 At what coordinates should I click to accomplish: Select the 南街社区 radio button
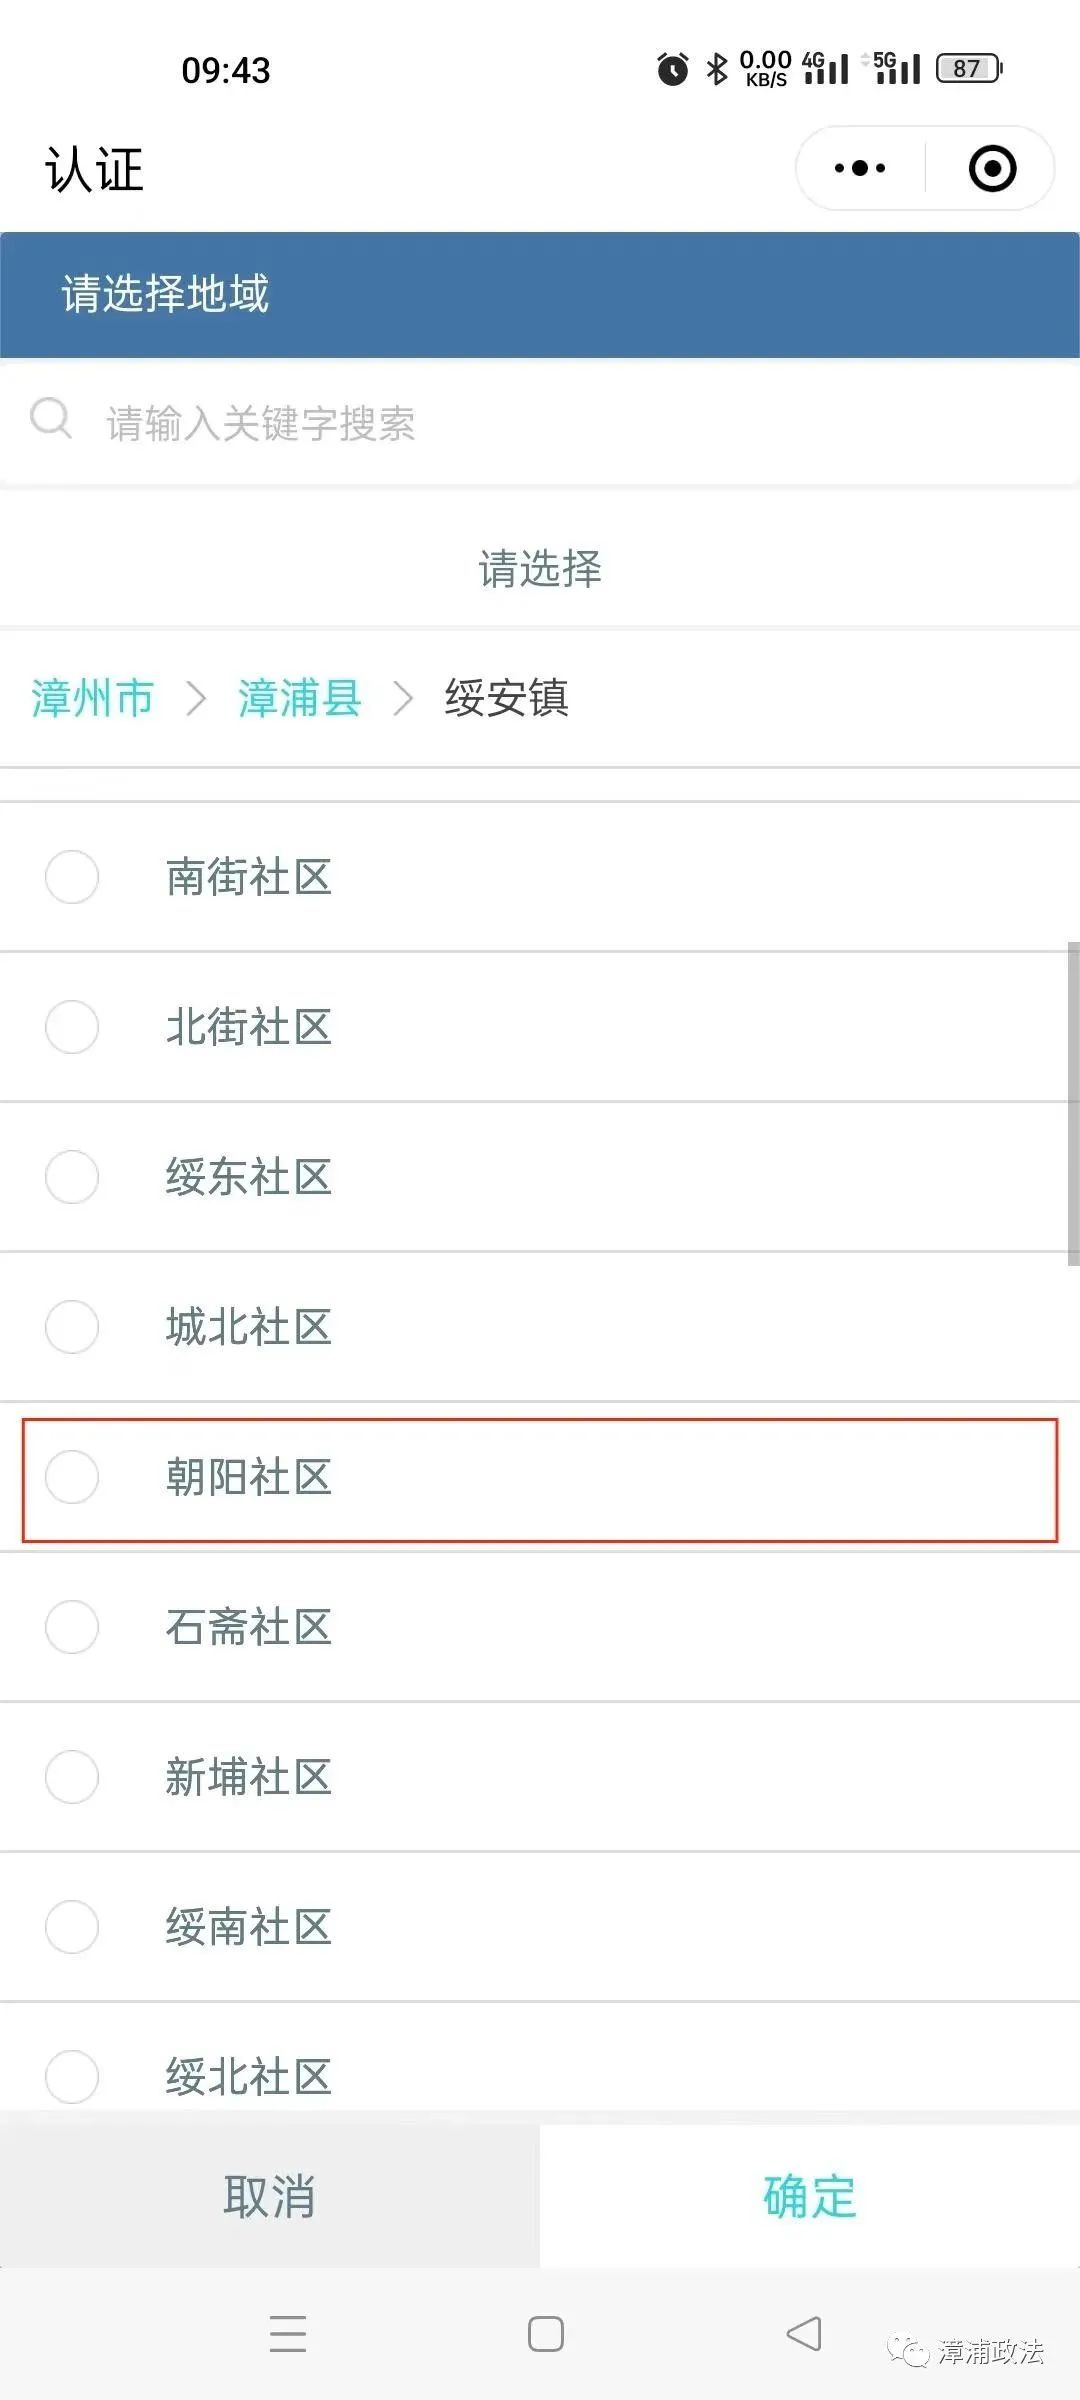point(71,877)
